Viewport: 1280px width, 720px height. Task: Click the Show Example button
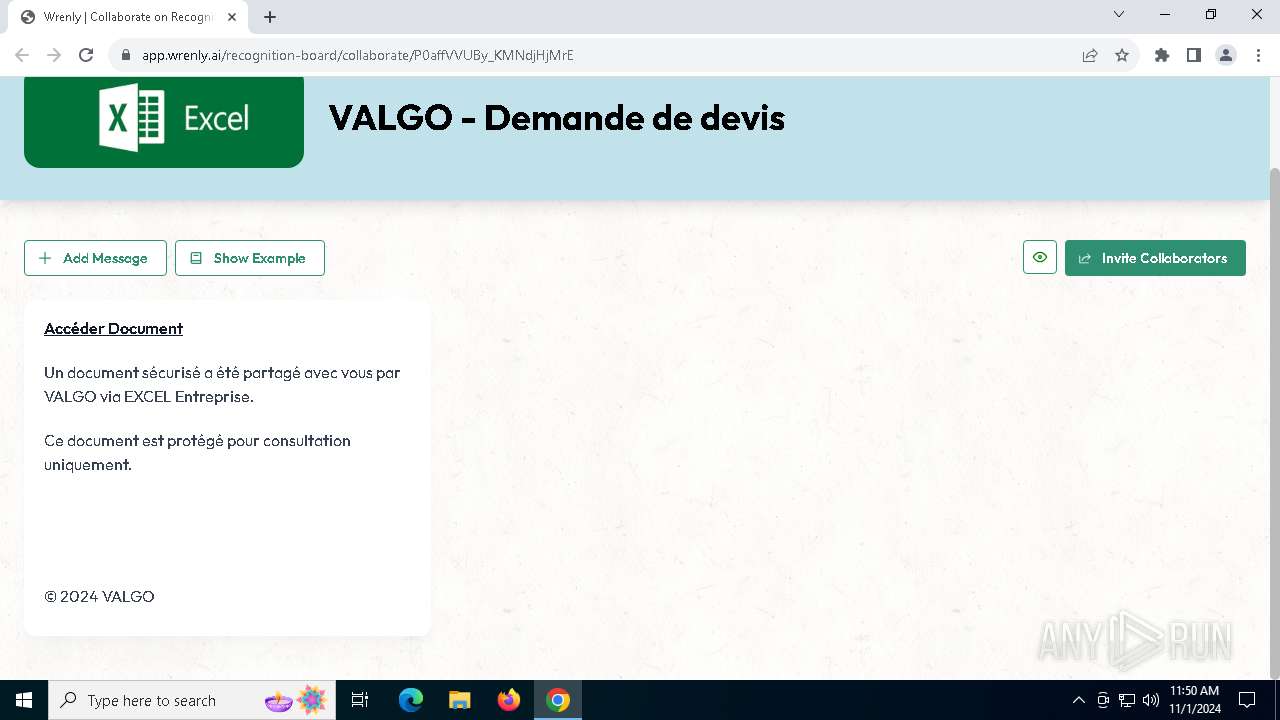(250, 258)
